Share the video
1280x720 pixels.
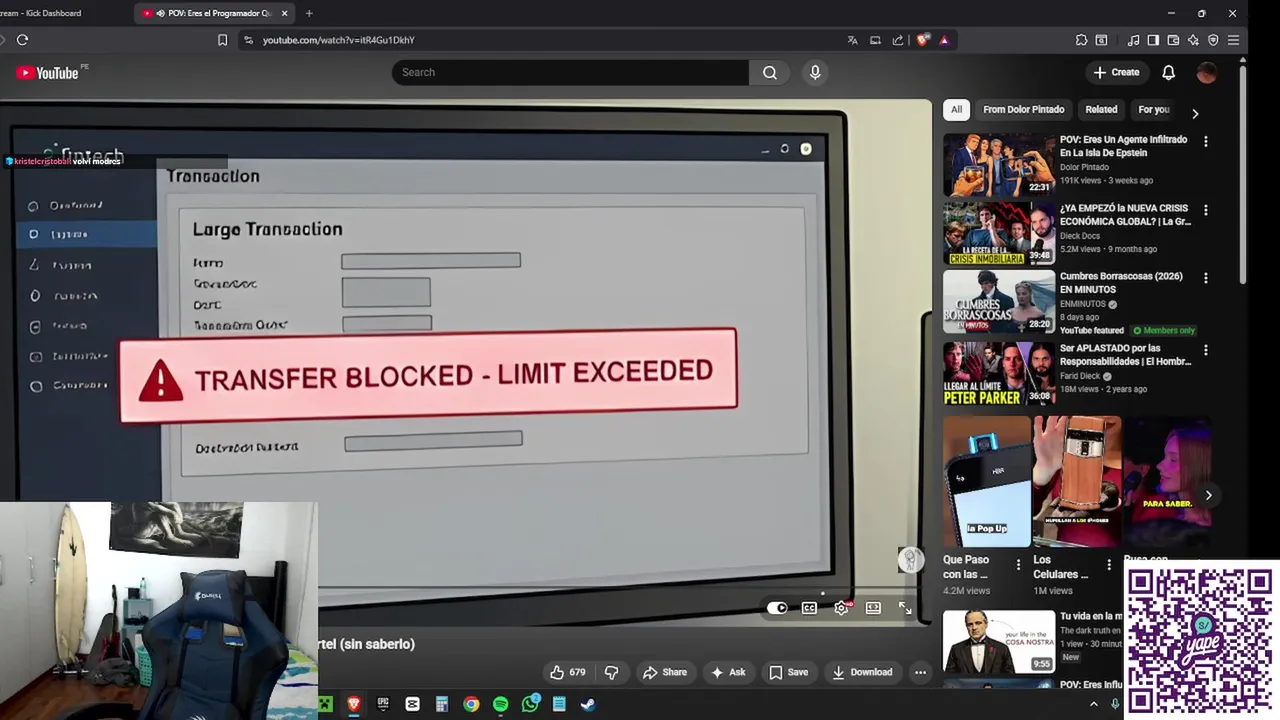[x=665, y=672]
